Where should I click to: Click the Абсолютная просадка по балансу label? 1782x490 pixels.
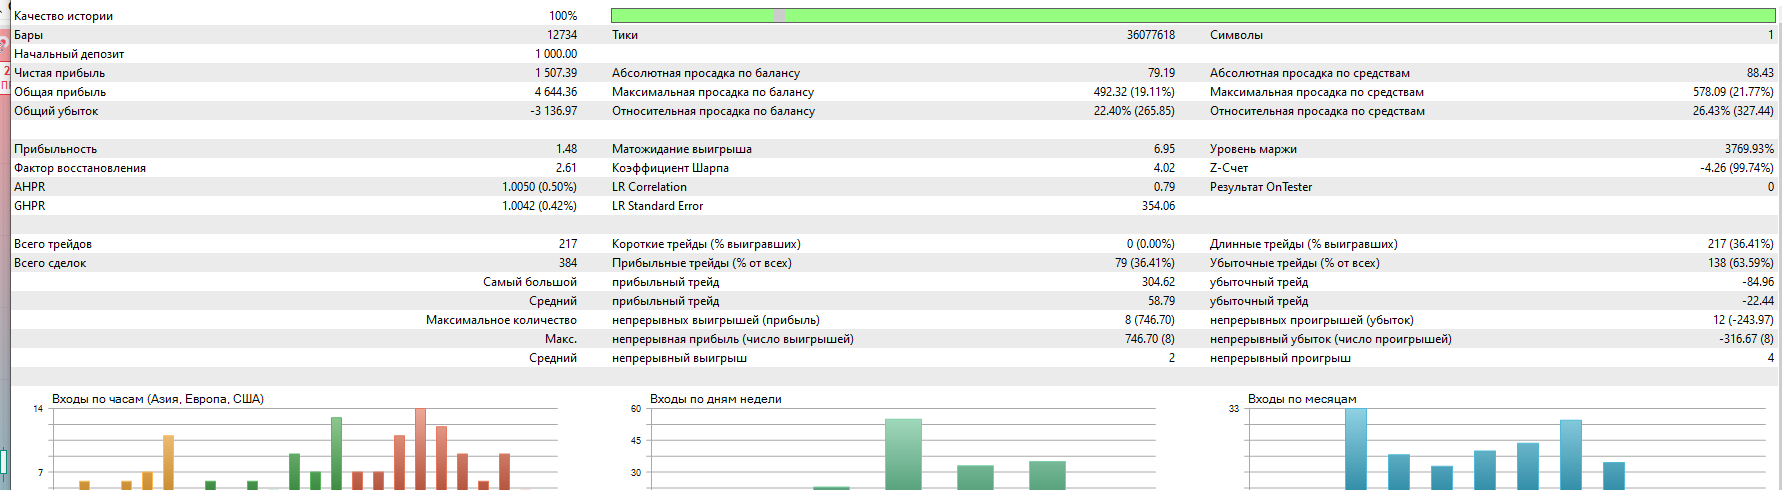point(706,73)
